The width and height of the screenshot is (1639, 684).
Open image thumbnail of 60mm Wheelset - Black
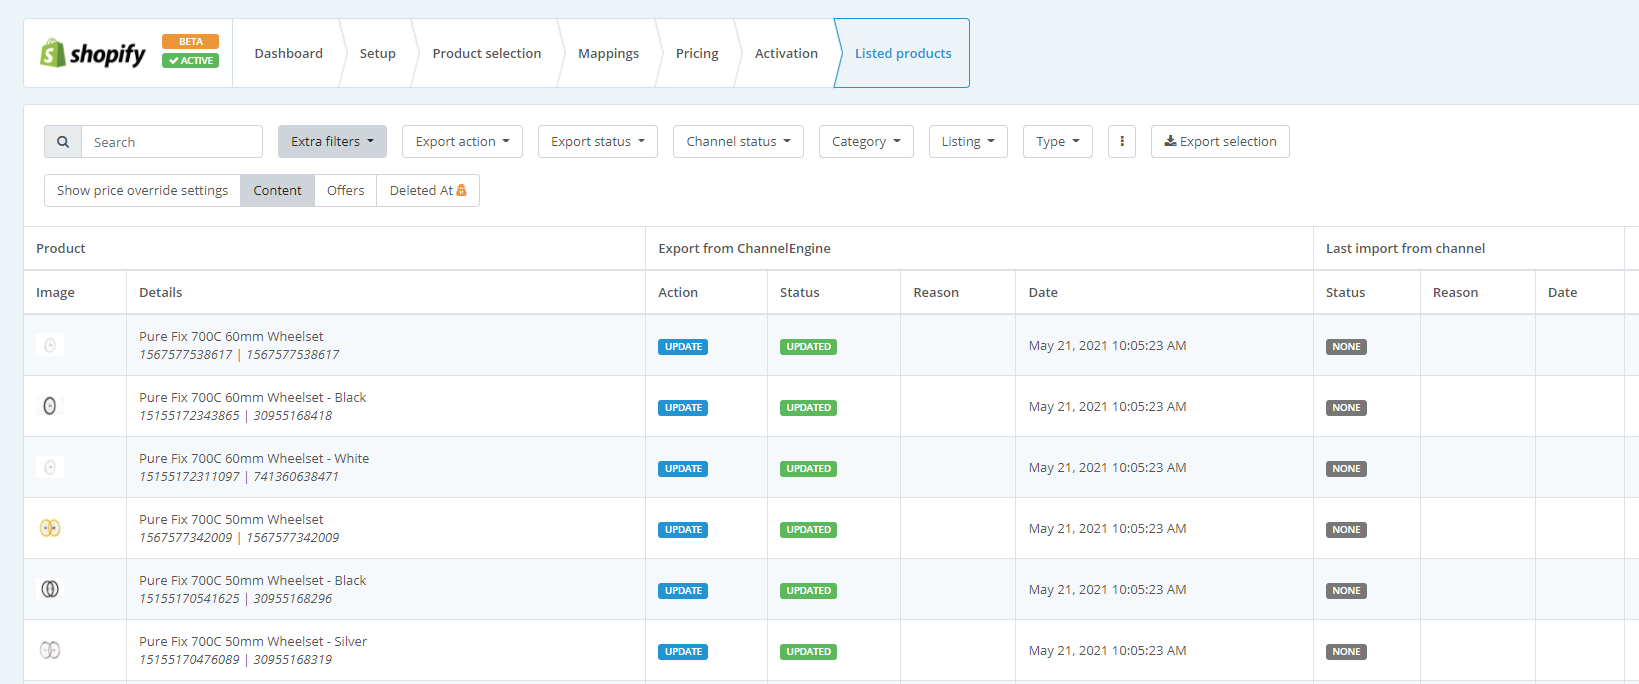point(50,406)
